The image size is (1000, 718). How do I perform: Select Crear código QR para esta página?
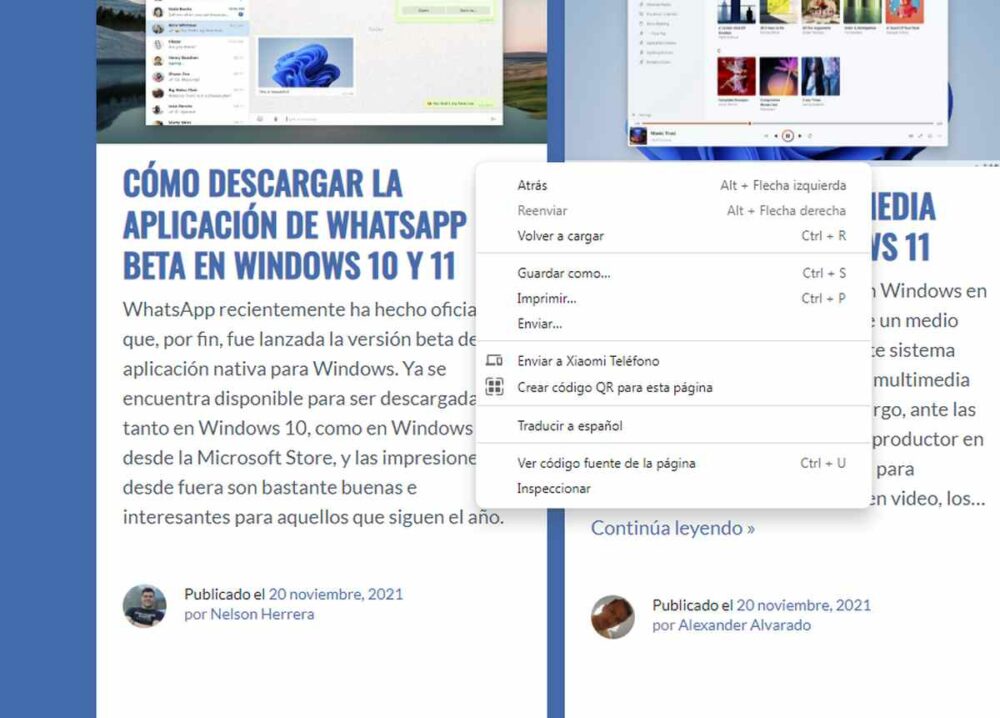pyautogui.click(x=673, y=387)
